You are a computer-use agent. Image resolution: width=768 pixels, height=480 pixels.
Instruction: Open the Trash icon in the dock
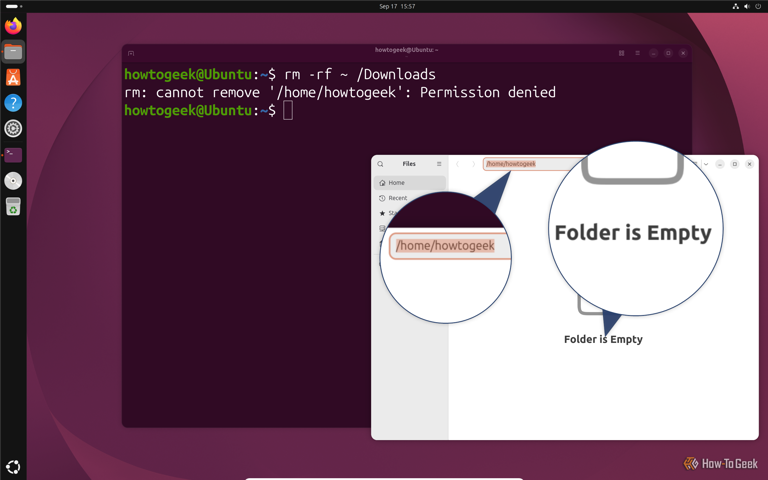[x=13, y=206]
